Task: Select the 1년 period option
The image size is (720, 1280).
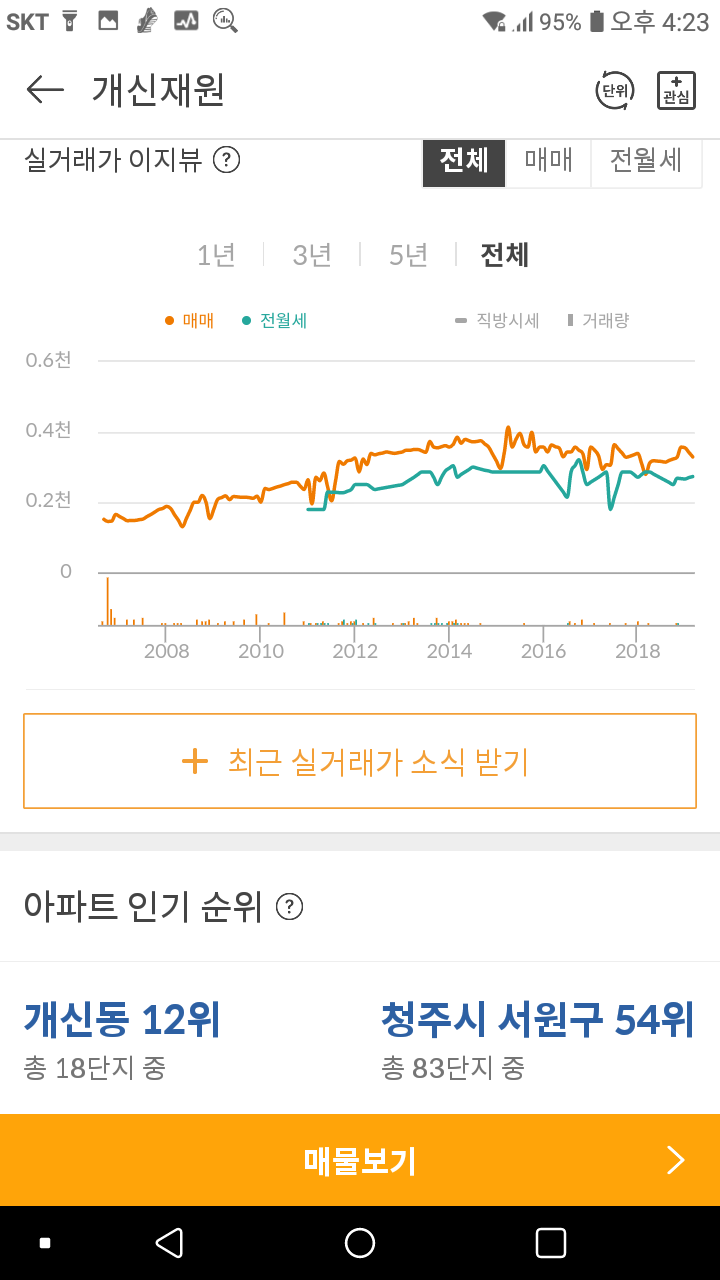Action: click(x=216, y=255)
